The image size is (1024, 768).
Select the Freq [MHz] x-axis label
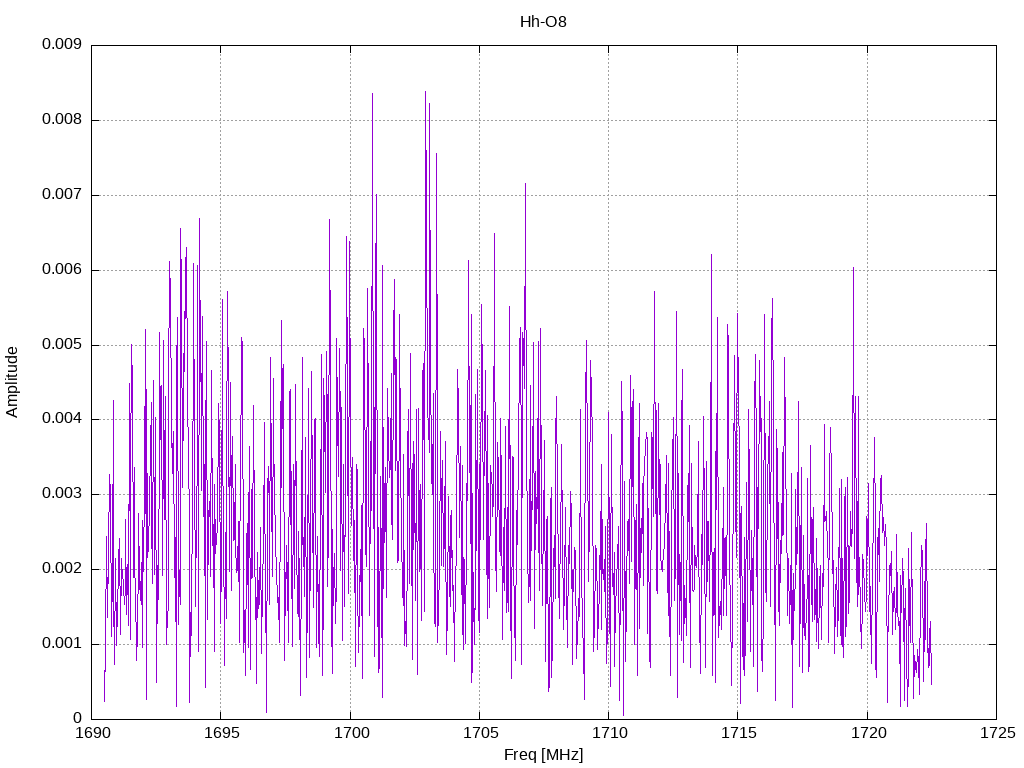(543, 755)
